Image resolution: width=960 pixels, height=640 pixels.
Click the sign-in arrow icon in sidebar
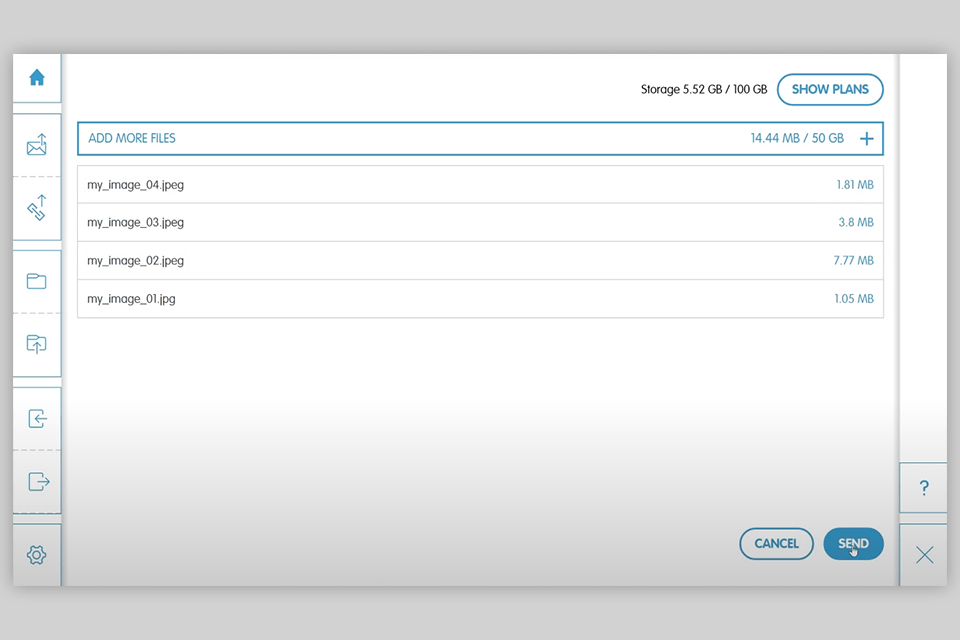point(37,418)
